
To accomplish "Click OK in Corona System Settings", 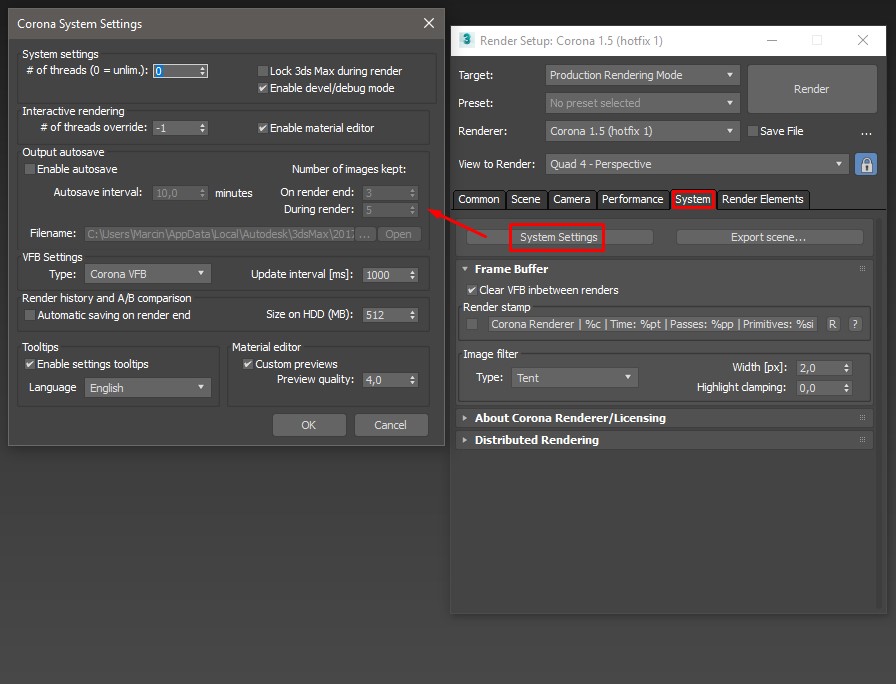I will [309, 425].
